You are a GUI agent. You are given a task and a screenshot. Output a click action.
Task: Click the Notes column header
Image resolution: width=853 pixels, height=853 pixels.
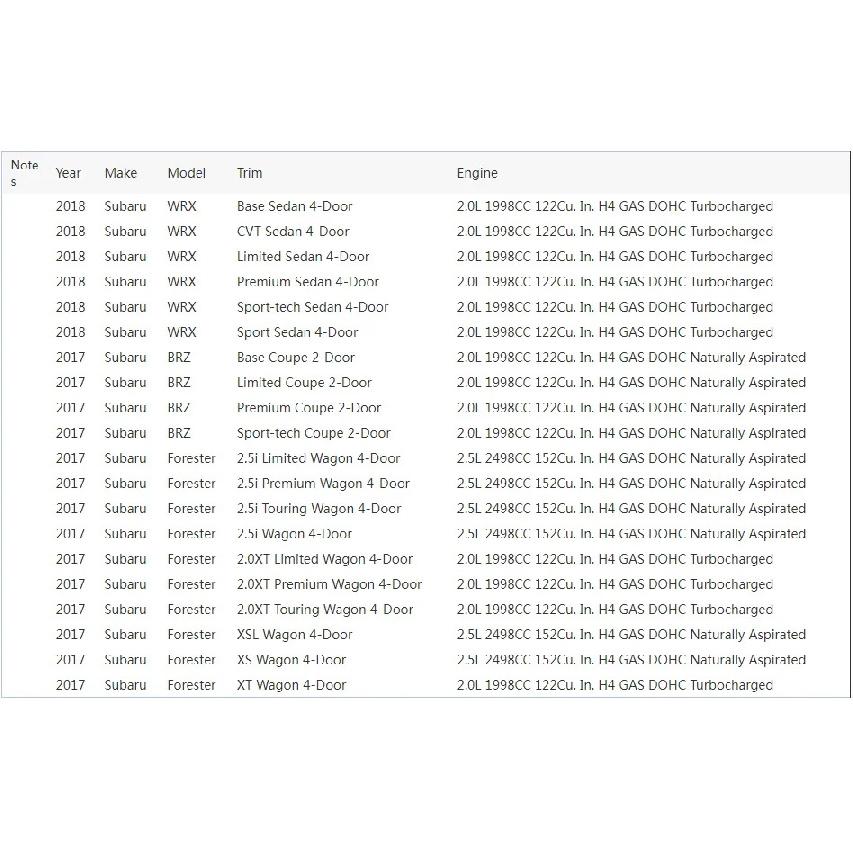(24, 173)
